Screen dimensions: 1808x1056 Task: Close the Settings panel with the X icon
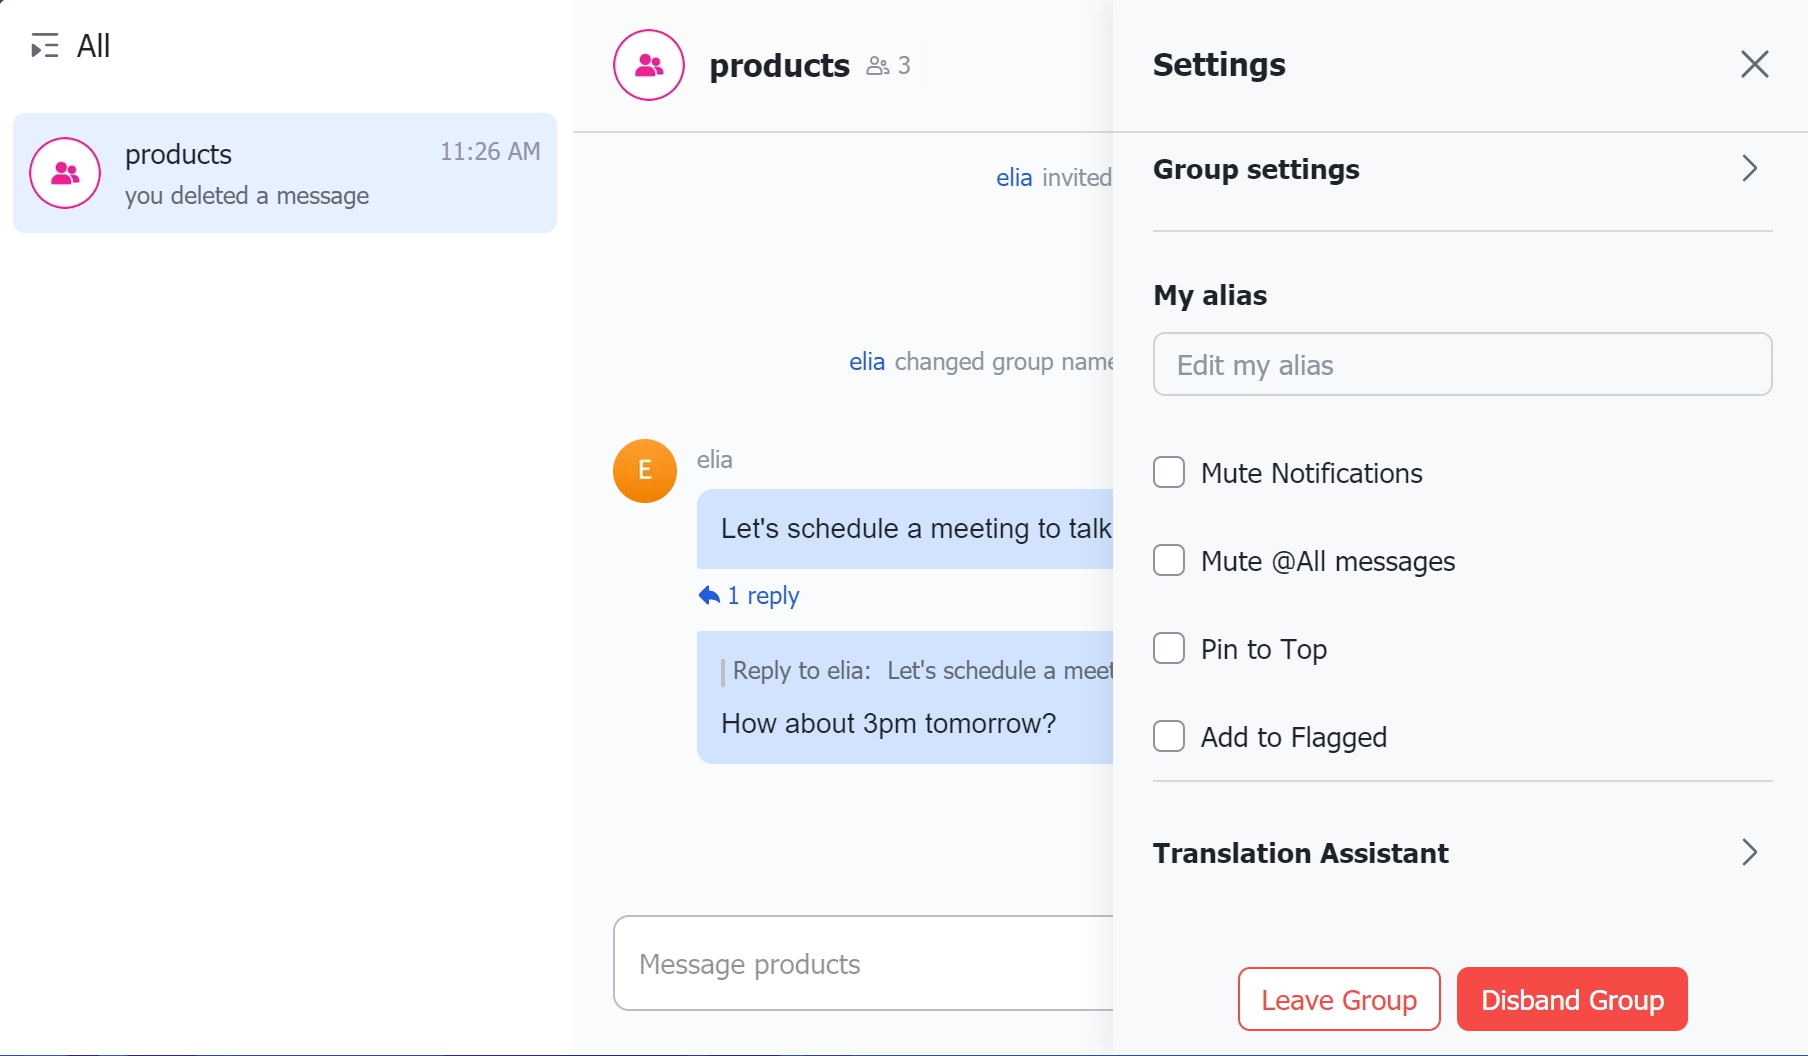coord(1755,64)
